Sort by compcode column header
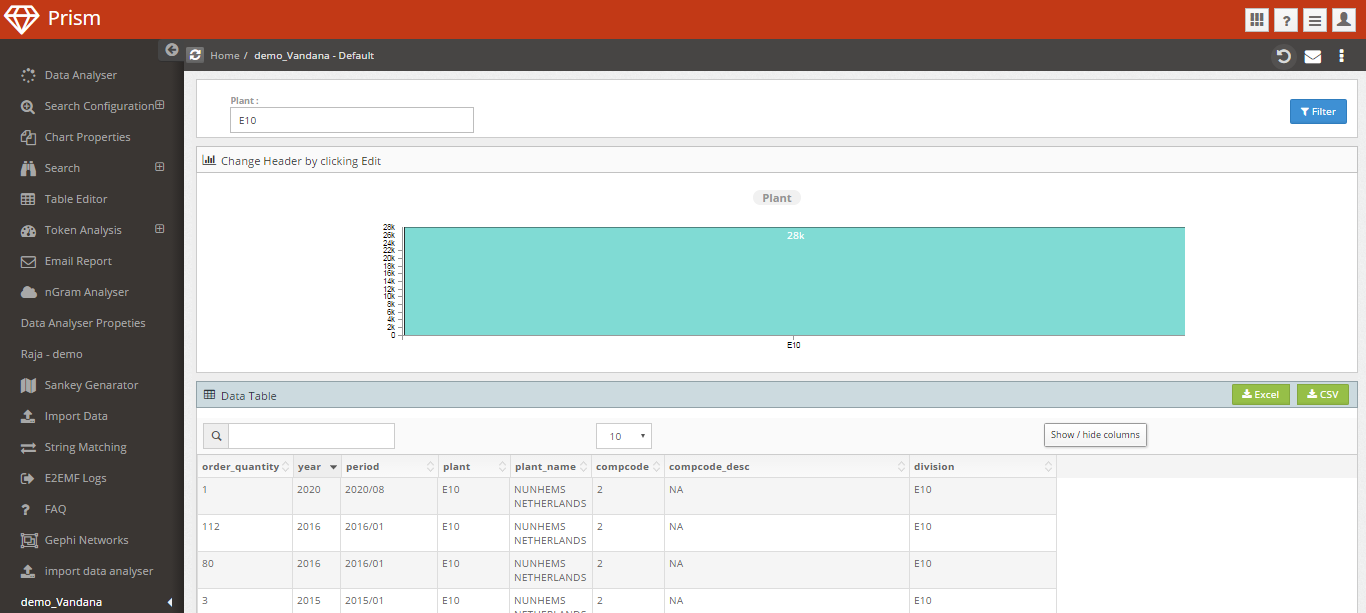This screenshot has height=613, width=1366. click(x=628, y=467)
